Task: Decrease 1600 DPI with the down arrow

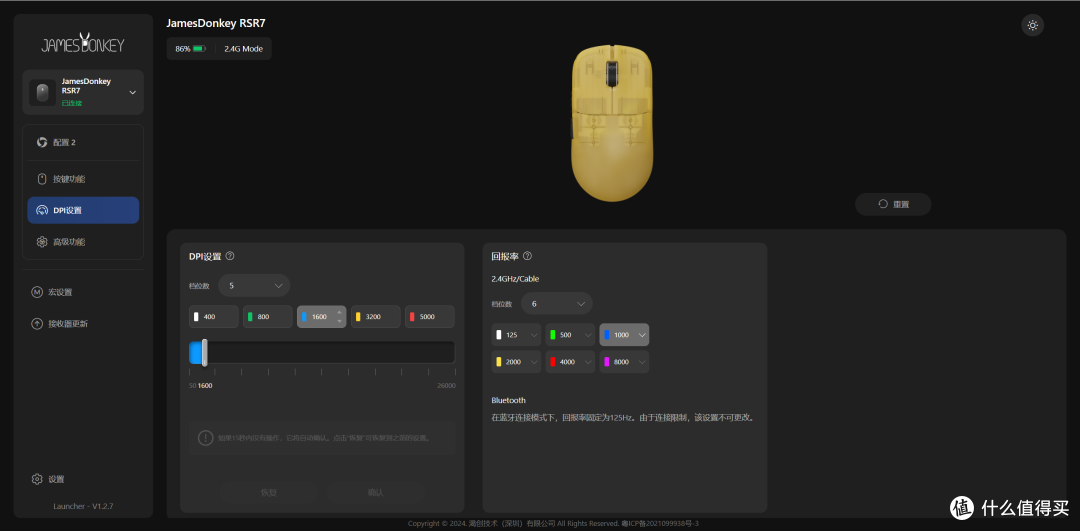Action: 339,321
